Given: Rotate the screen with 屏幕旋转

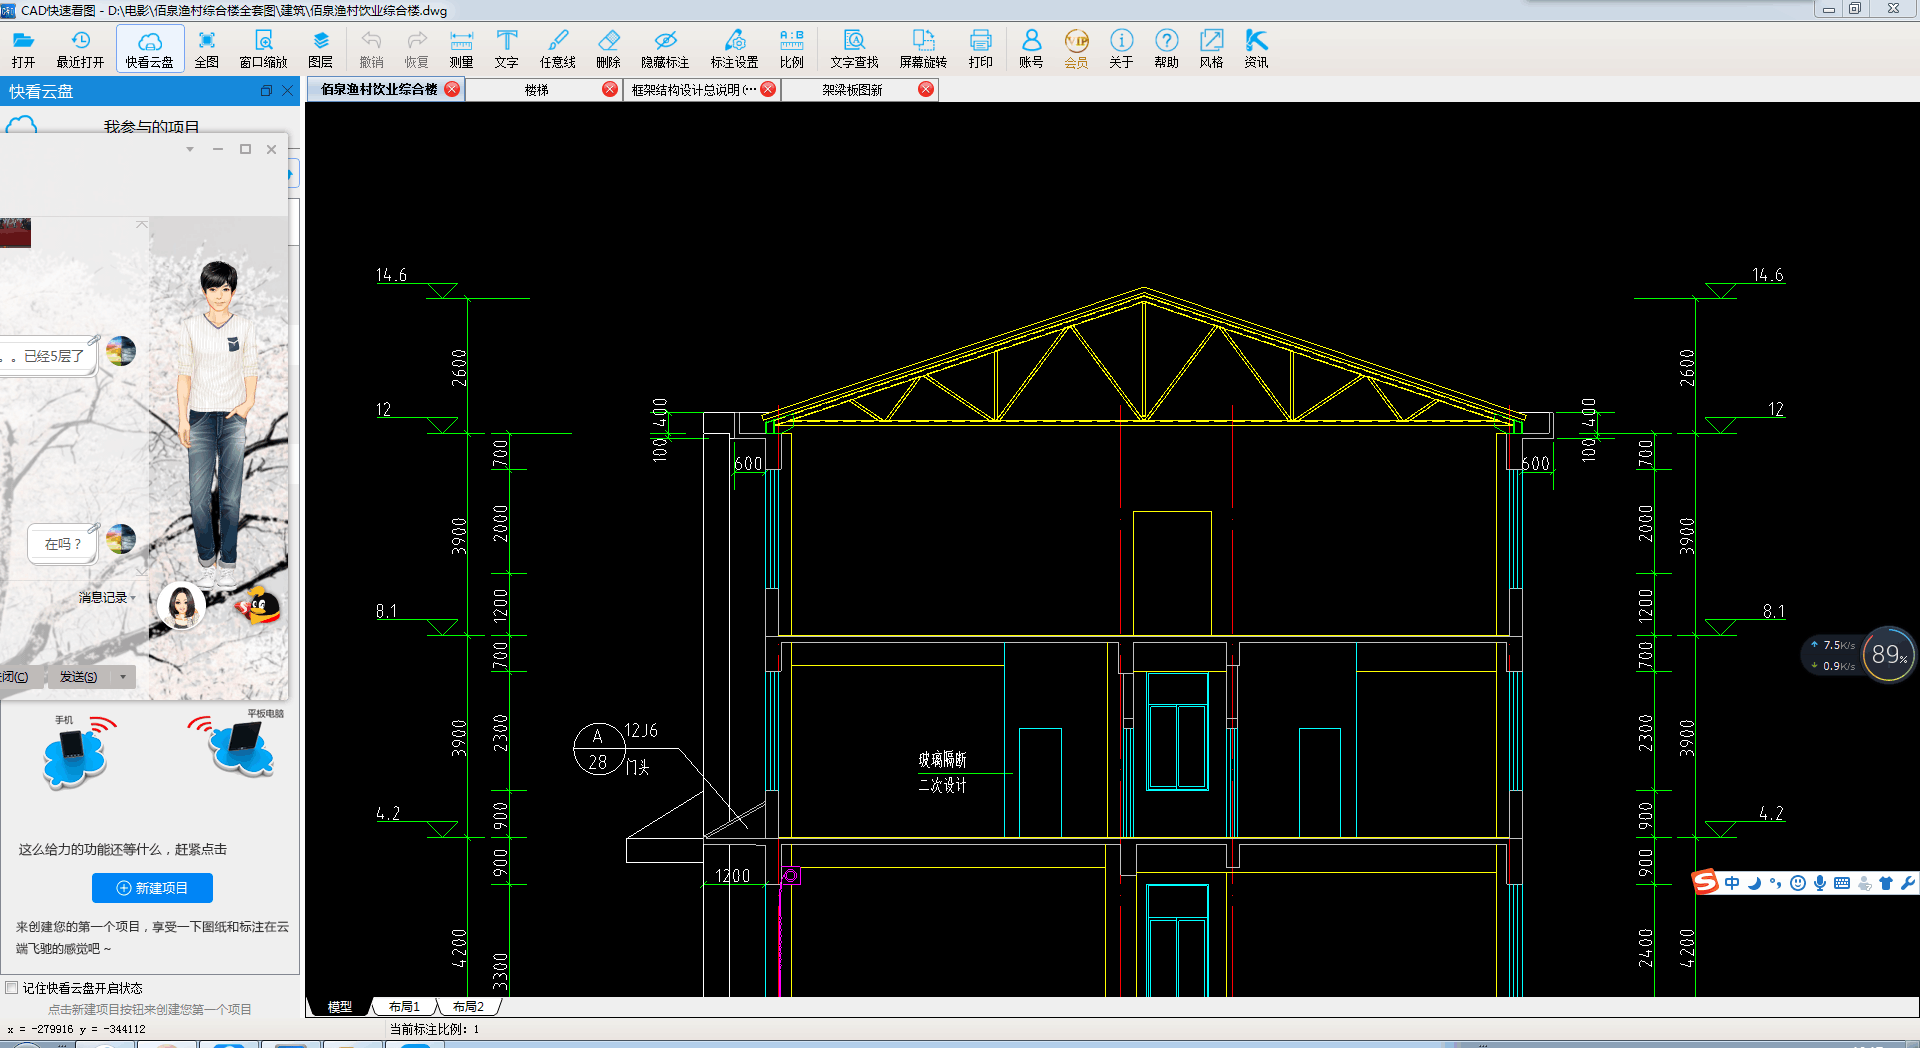Looking at the screenshot, I should [923, 48].
